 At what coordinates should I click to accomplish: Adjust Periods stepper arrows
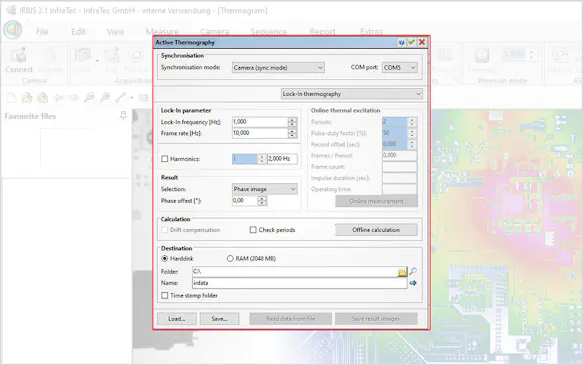pyautogui.click(x=412, y=122)
